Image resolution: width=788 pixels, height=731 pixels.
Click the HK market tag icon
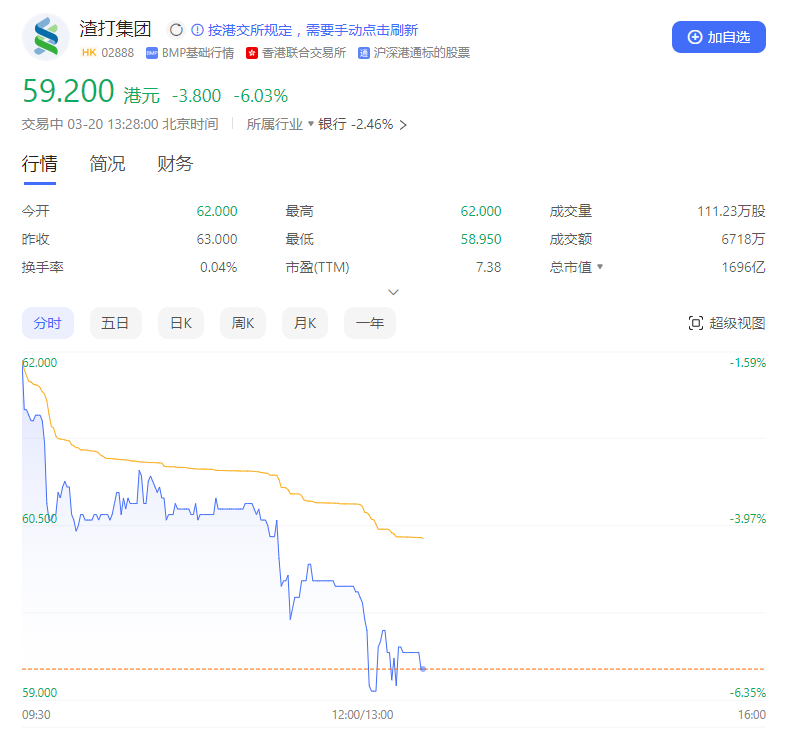89,53
